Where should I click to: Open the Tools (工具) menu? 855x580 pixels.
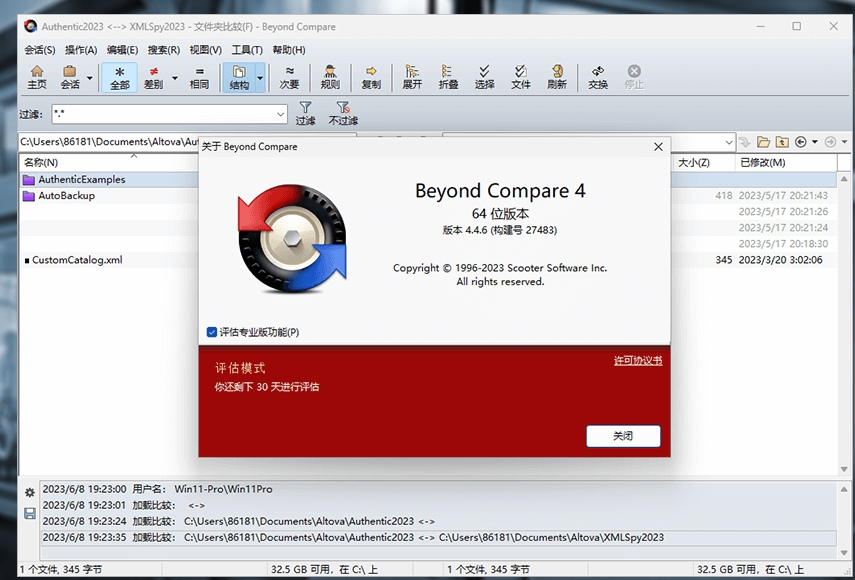(247, 50)
